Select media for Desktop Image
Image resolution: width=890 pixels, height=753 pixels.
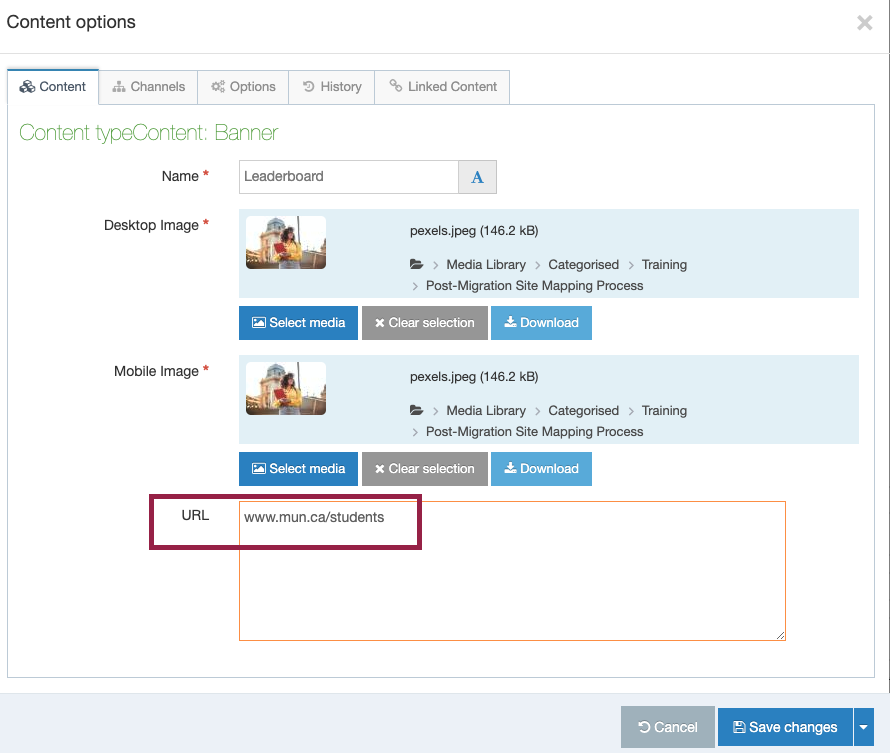[298, 323]
